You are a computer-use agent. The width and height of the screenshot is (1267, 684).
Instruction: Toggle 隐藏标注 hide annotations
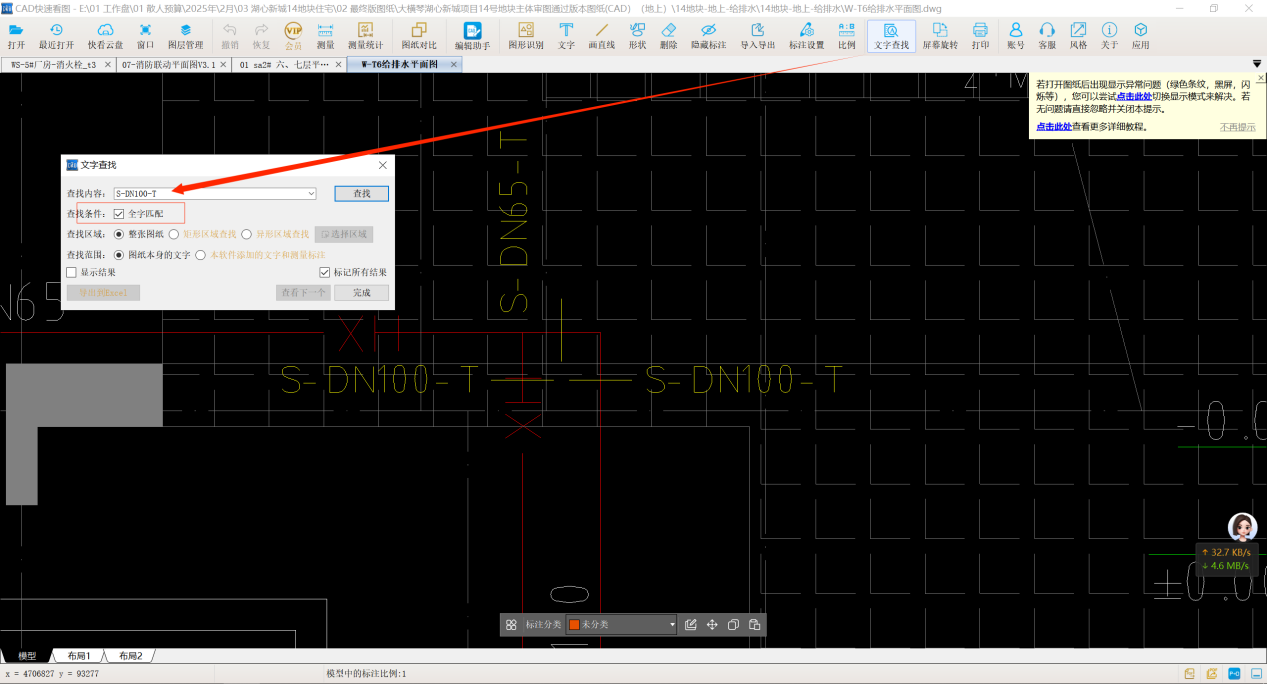point(709,36)
